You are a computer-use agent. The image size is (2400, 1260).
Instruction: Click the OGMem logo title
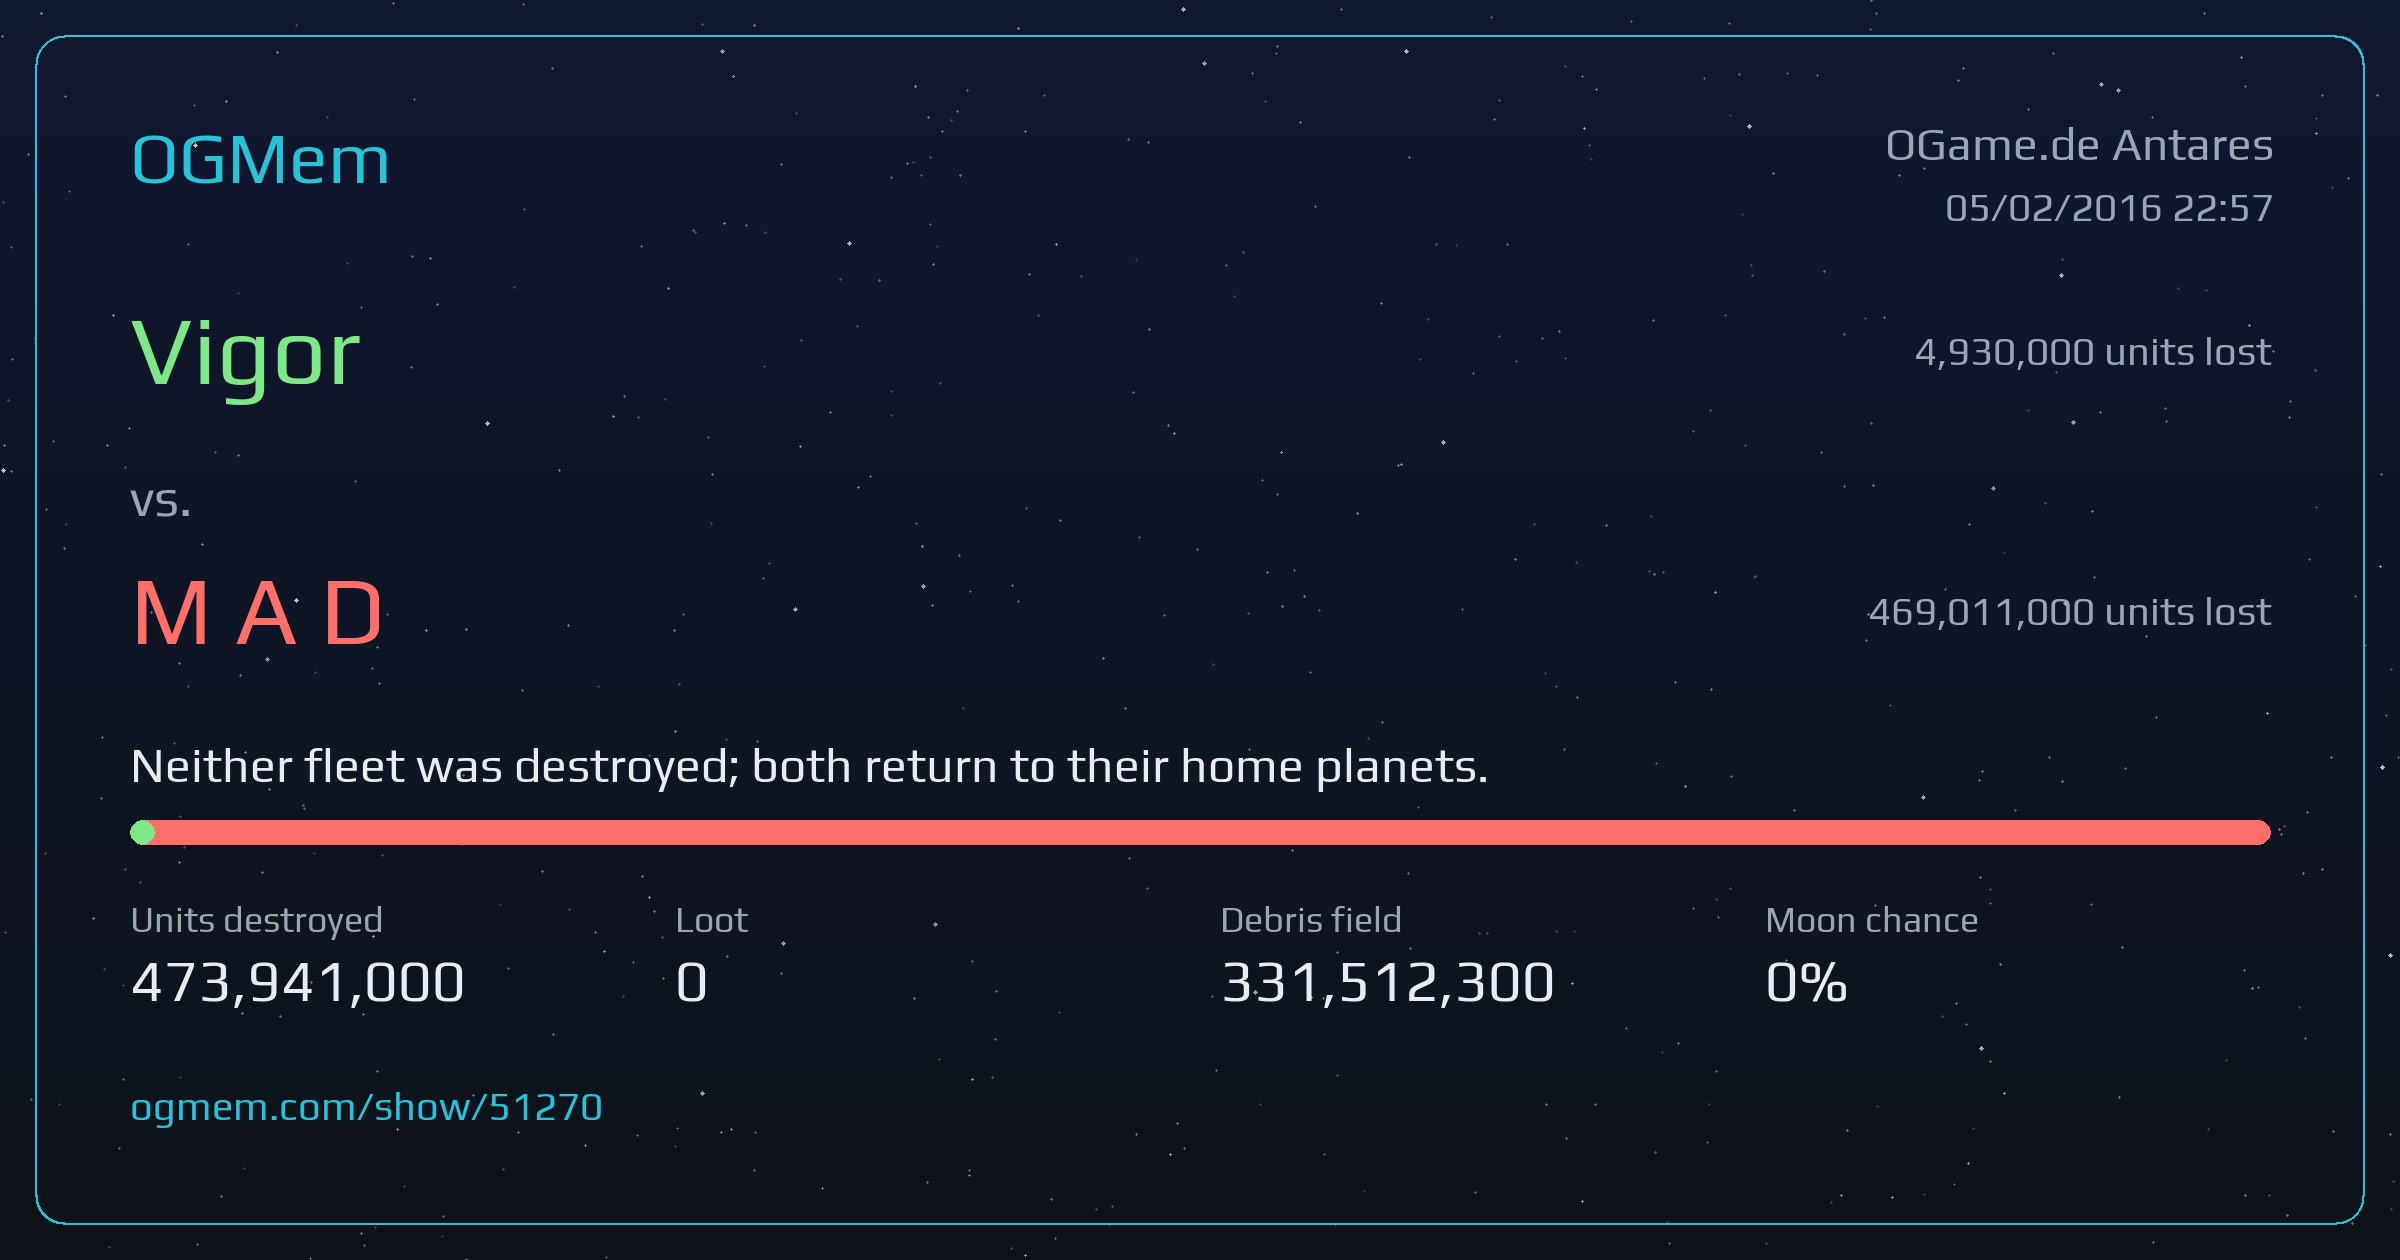pyautogui.click(x=260, y=160)
